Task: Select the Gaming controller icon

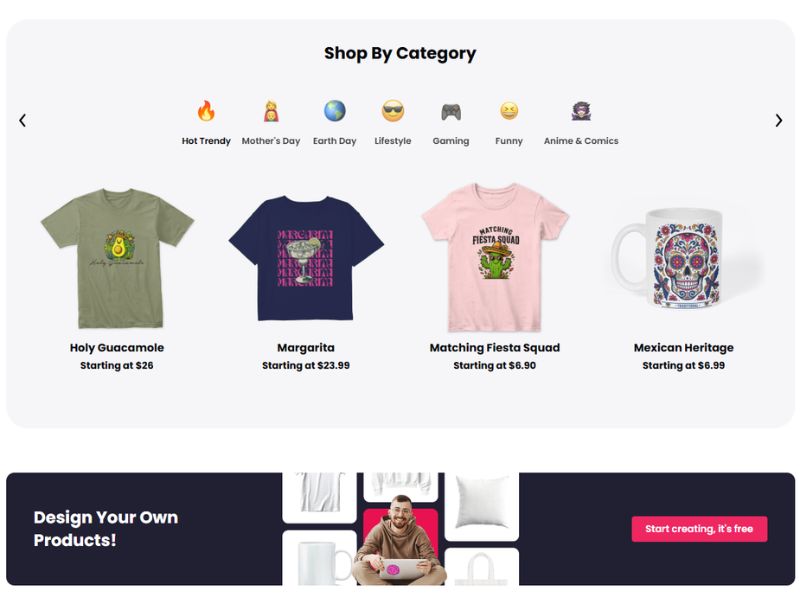Action: [x=451, y=111]
